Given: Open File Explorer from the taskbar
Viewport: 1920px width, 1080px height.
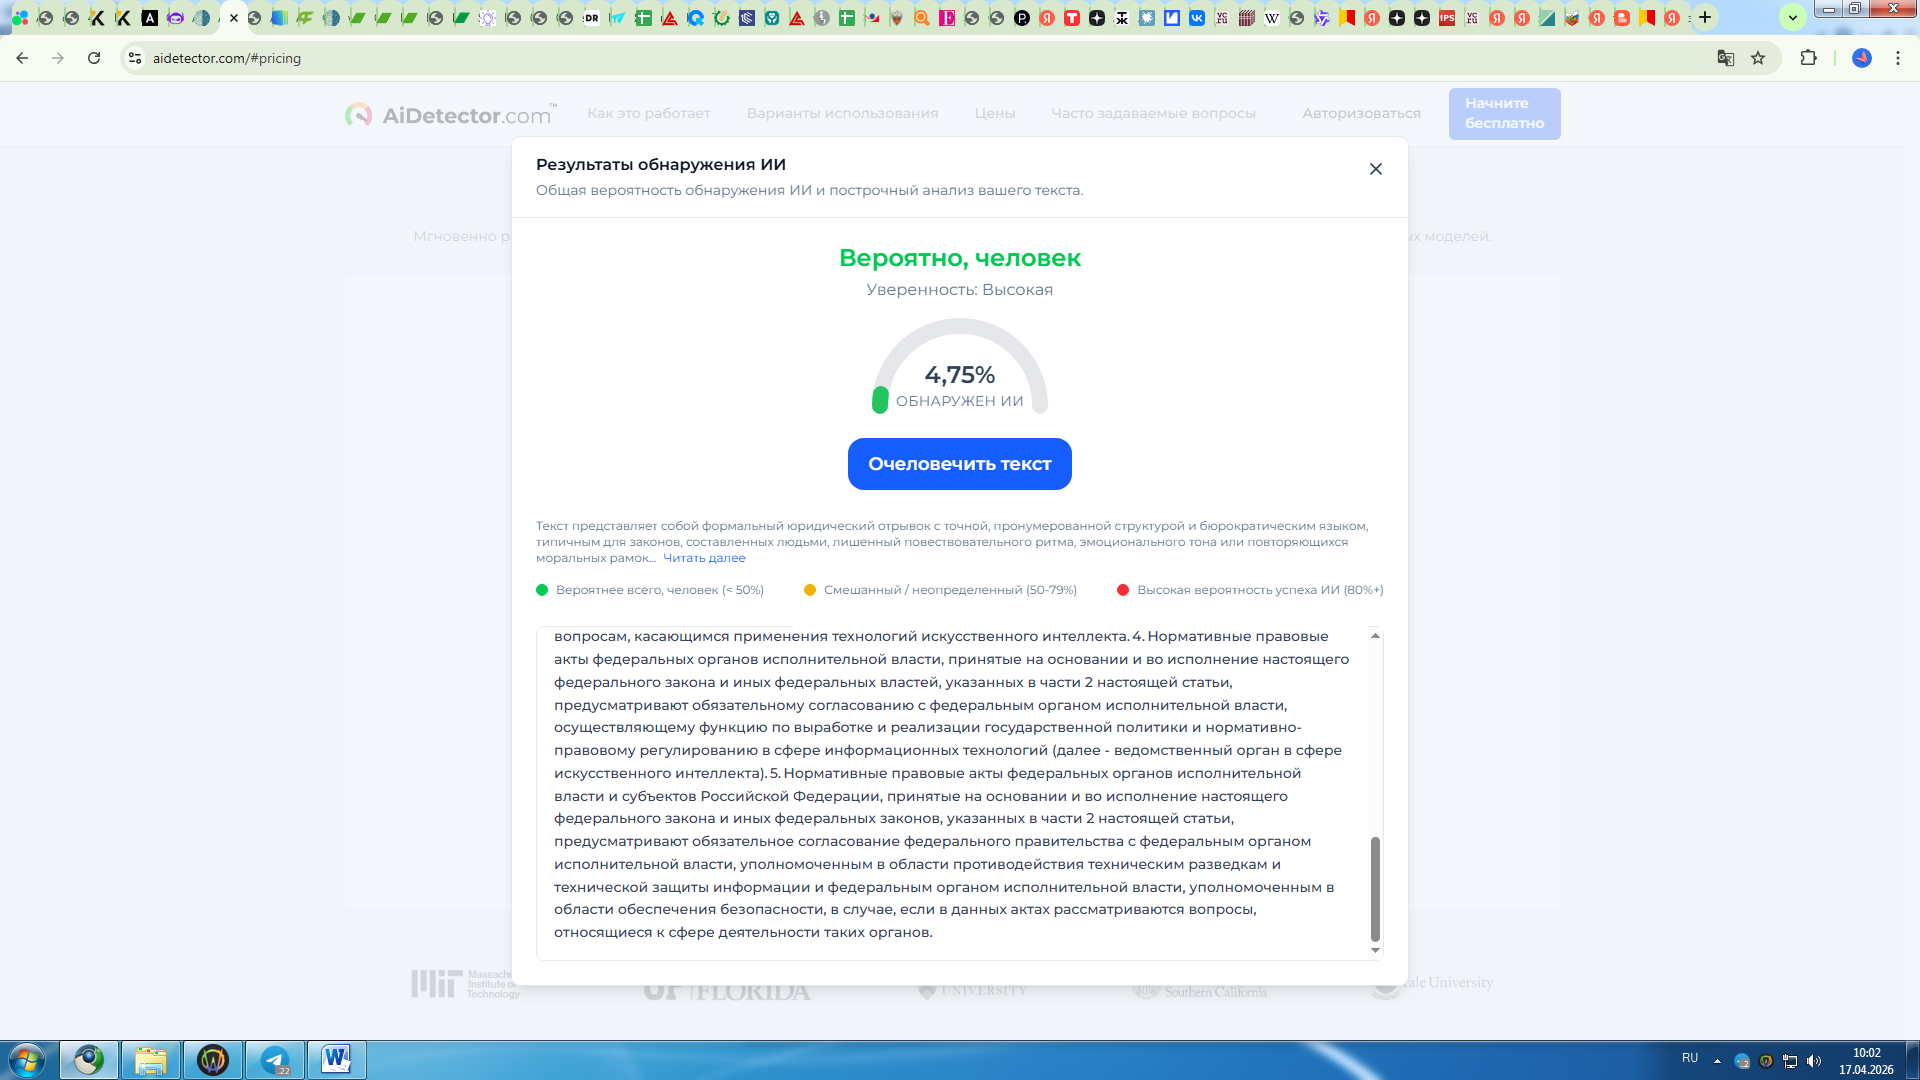Looking at the screenshot, I should pos(151,1060).
